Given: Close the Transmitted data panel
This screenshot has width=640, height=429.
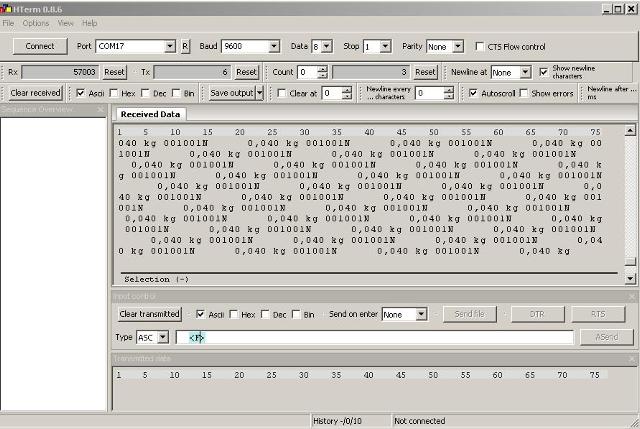Looking at the screenshot, I should click(x=632, y=359).
